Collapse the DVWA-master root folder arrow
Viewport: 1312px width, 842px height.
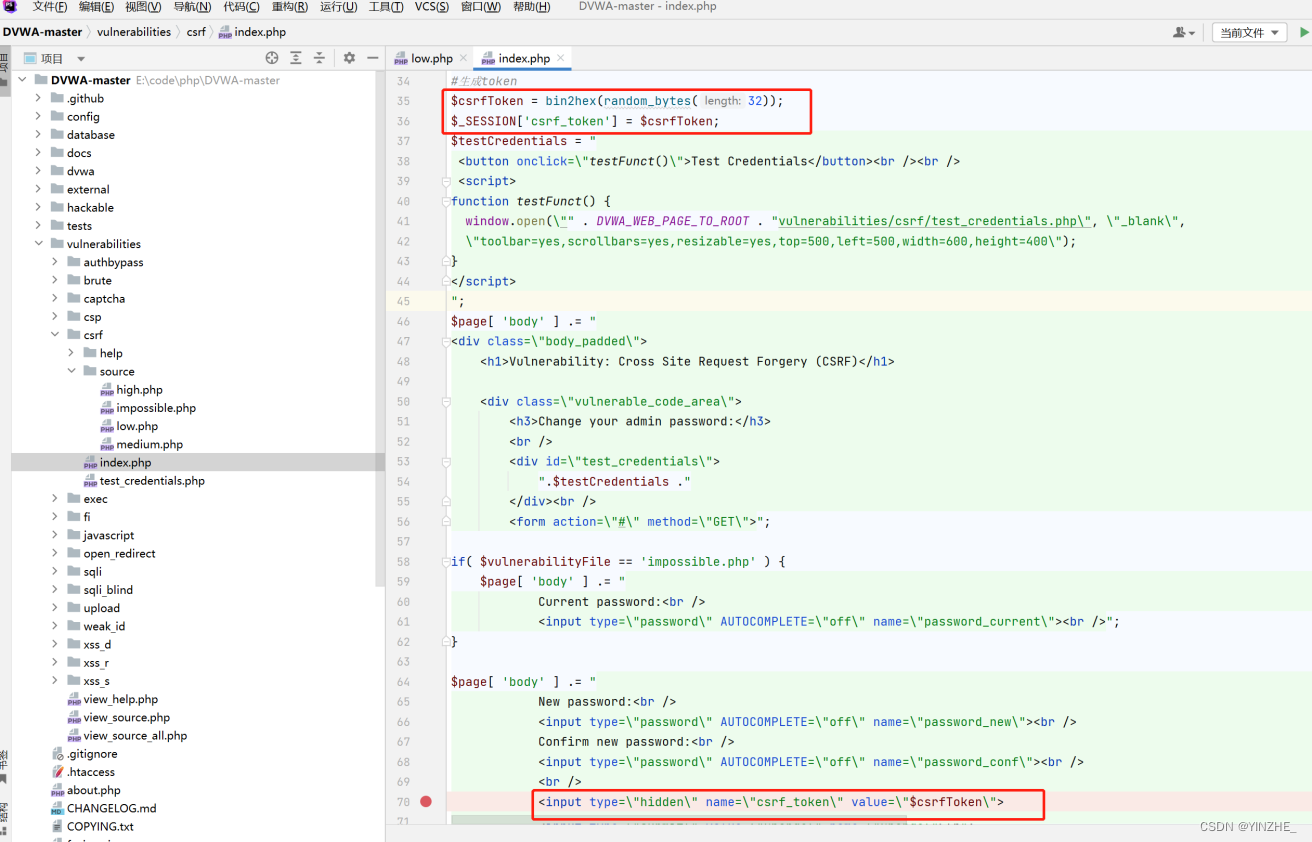tap(22, 80)
